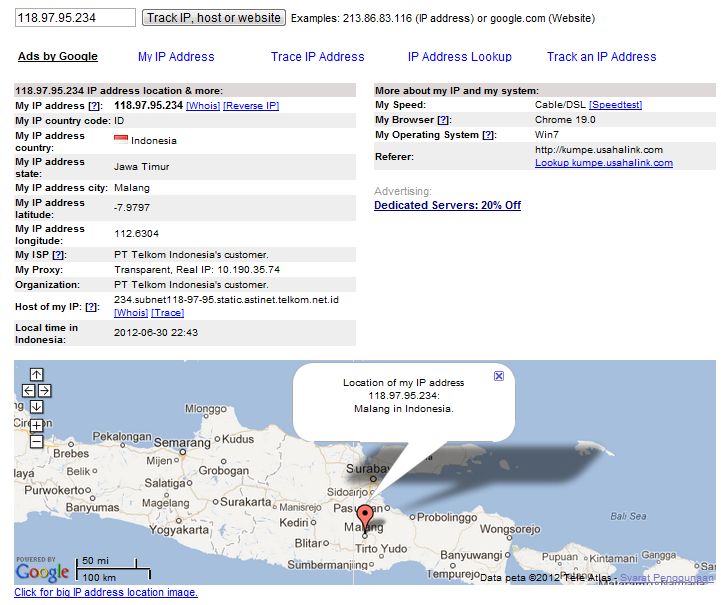Open Lookup kumpe.usahalink.com link
Screen dimensions: 721x605
coord(604,163)
